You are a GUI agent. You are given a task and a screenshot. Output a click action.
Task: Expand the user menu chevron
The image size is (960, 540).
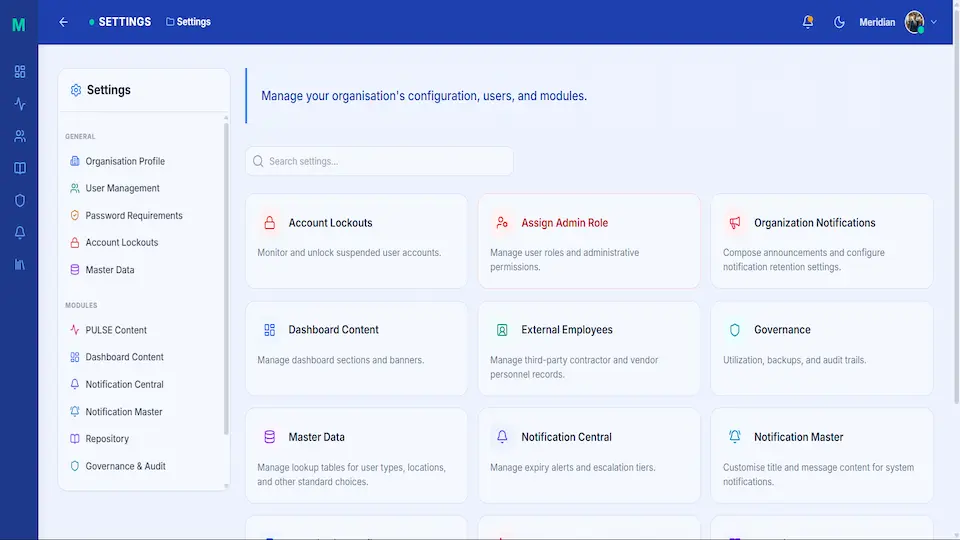(x=934, y=22)
